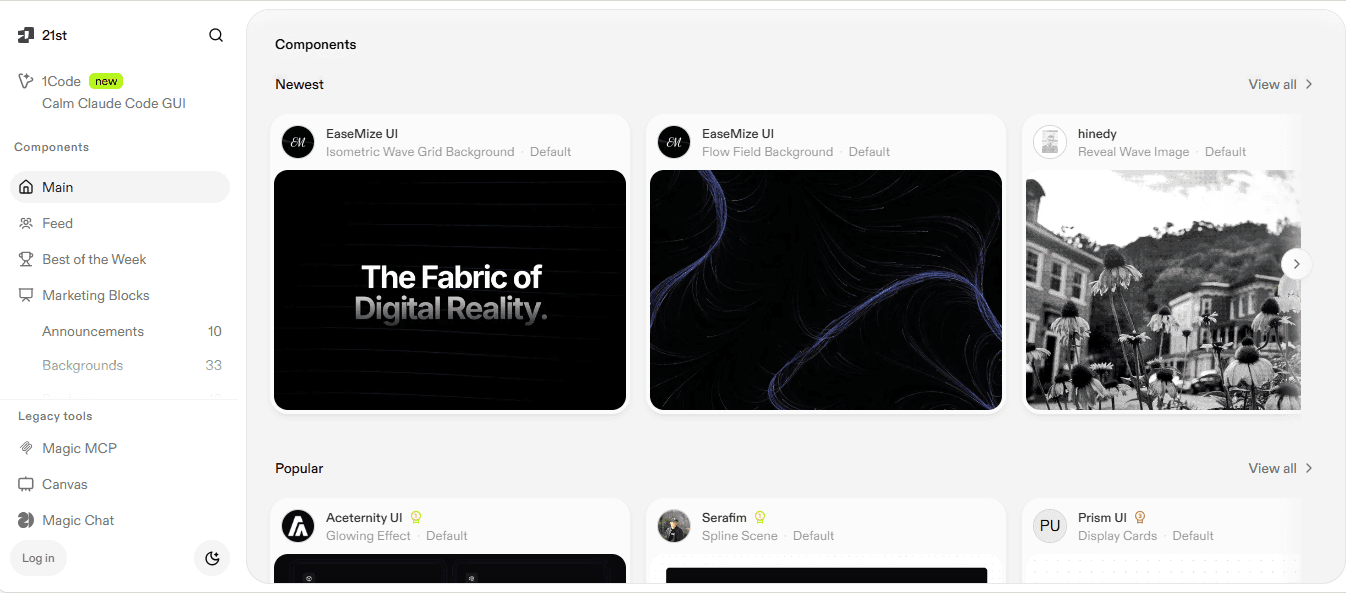
Task: Click the search magnifier icon in sidebar
Action: point(216,35)
